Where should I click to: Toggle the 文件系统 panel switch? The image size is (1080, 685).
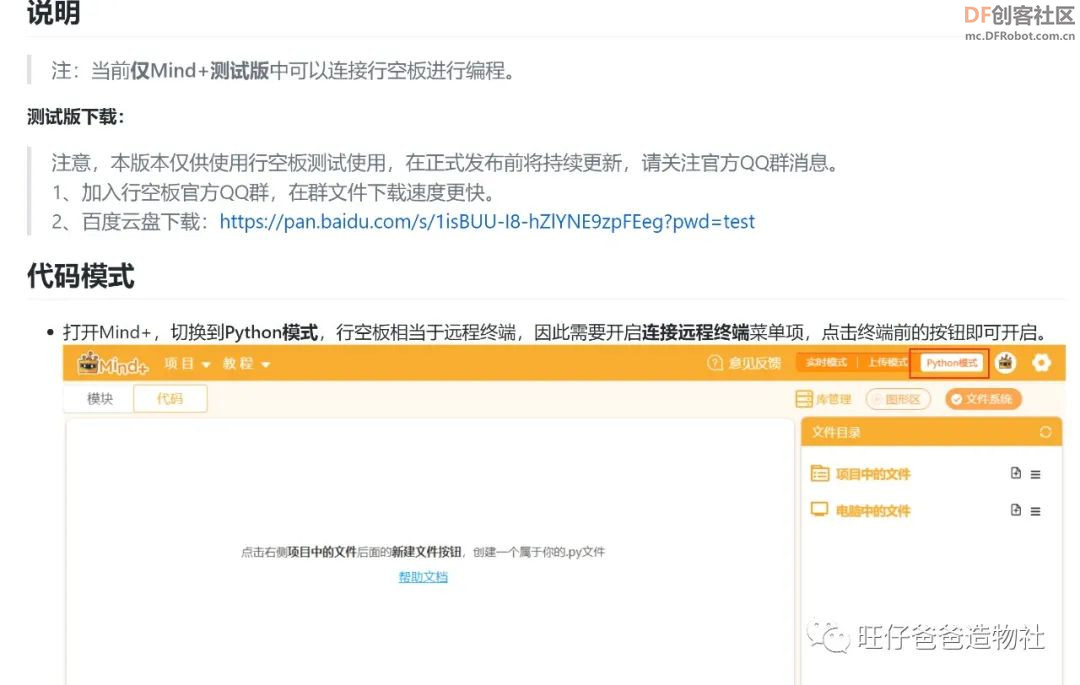coord(983,399)
